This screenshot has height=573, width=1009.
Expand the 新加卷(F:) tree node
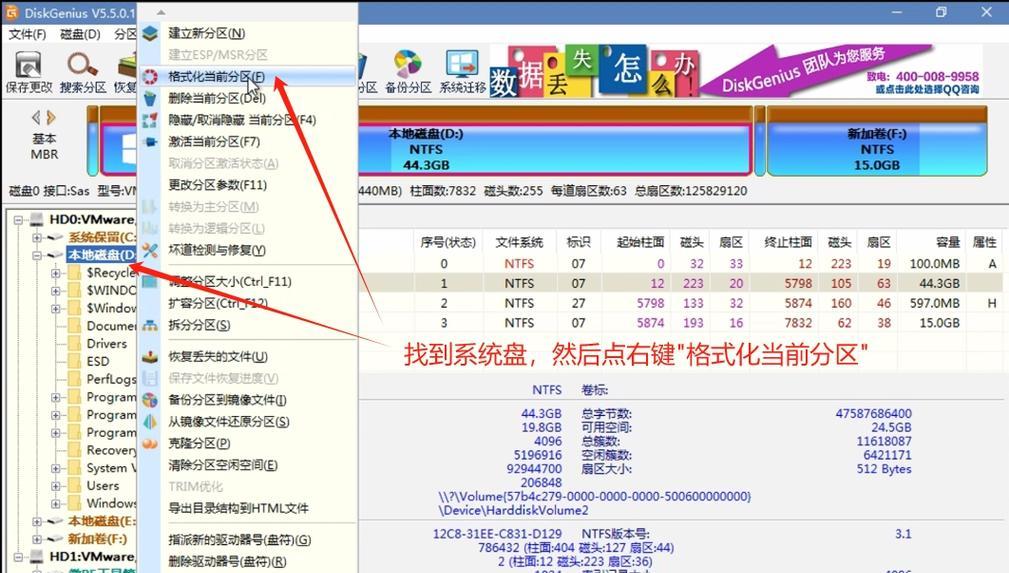37,539
